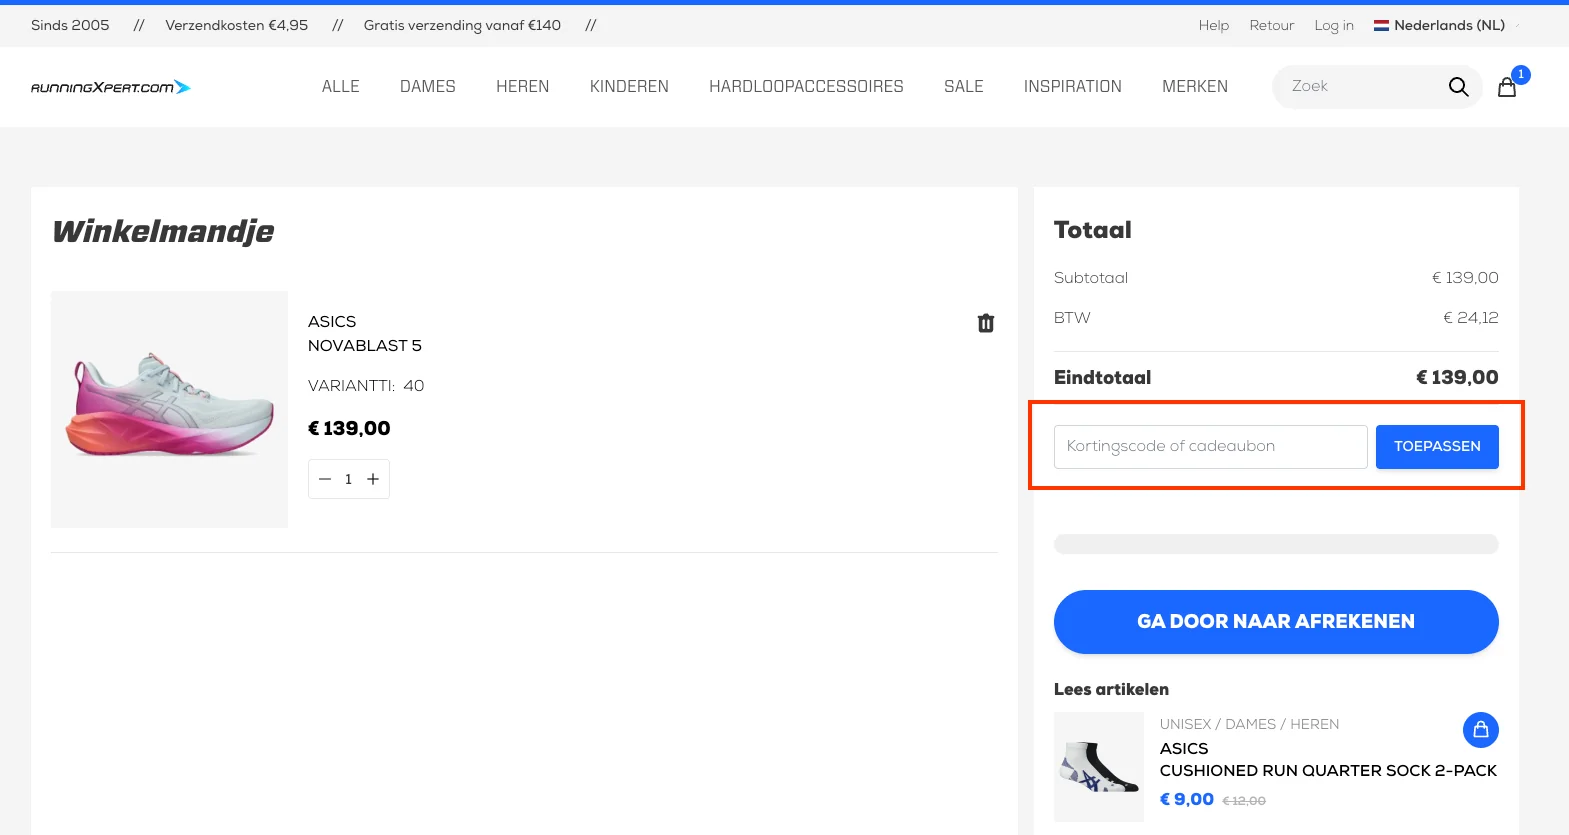Click the NOVABLAST 5 product name
Screen dimensions: 1569x835
coord(365,346)
